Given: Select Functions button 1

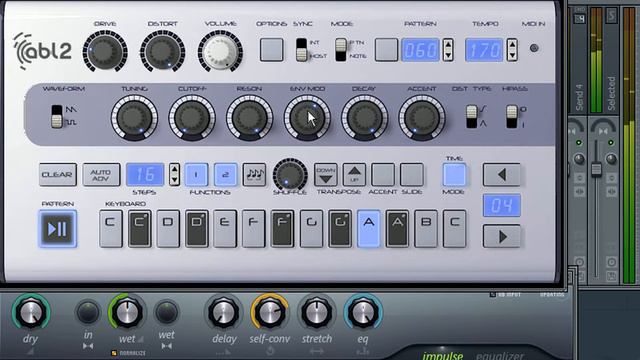Looking at the screenshot, I should coord(196,175).
